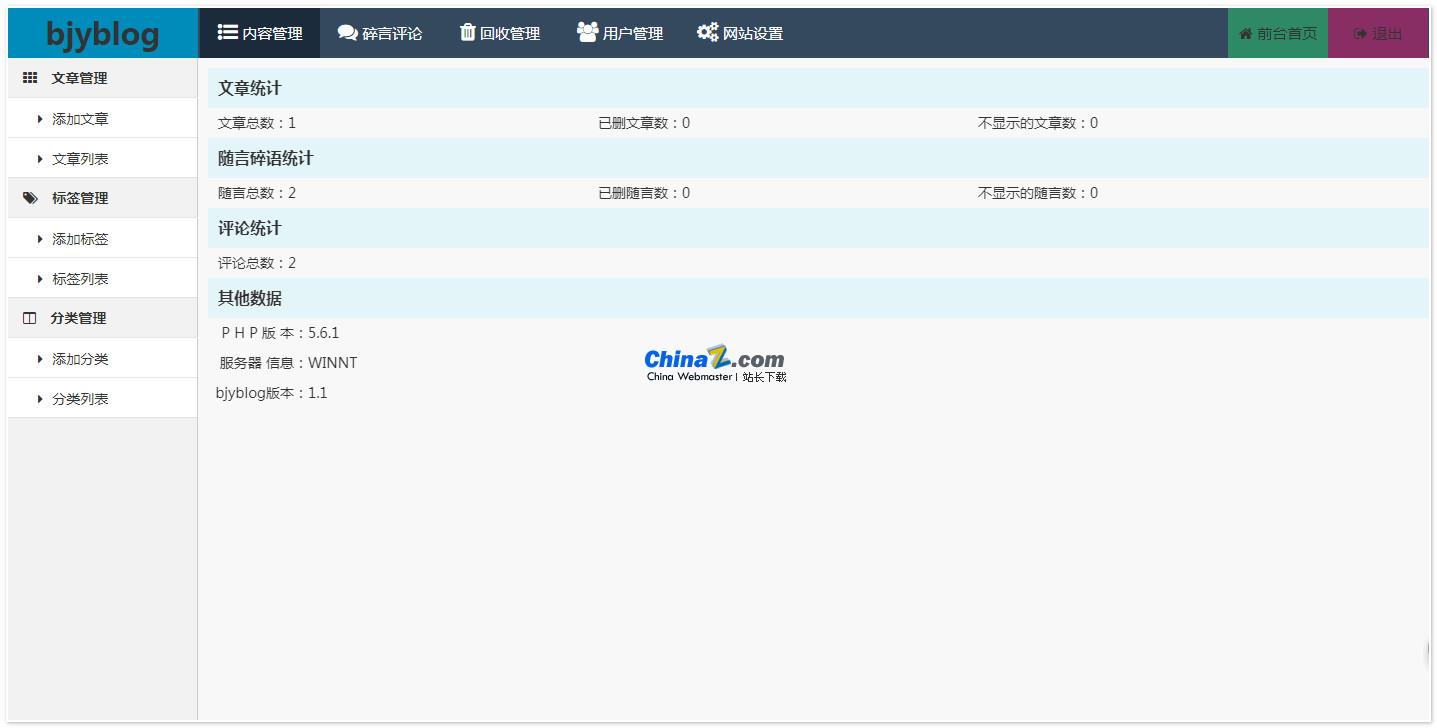Click the column icon next to 分类管理
The image size is (1437, 728).
click(x=30, y=317)
